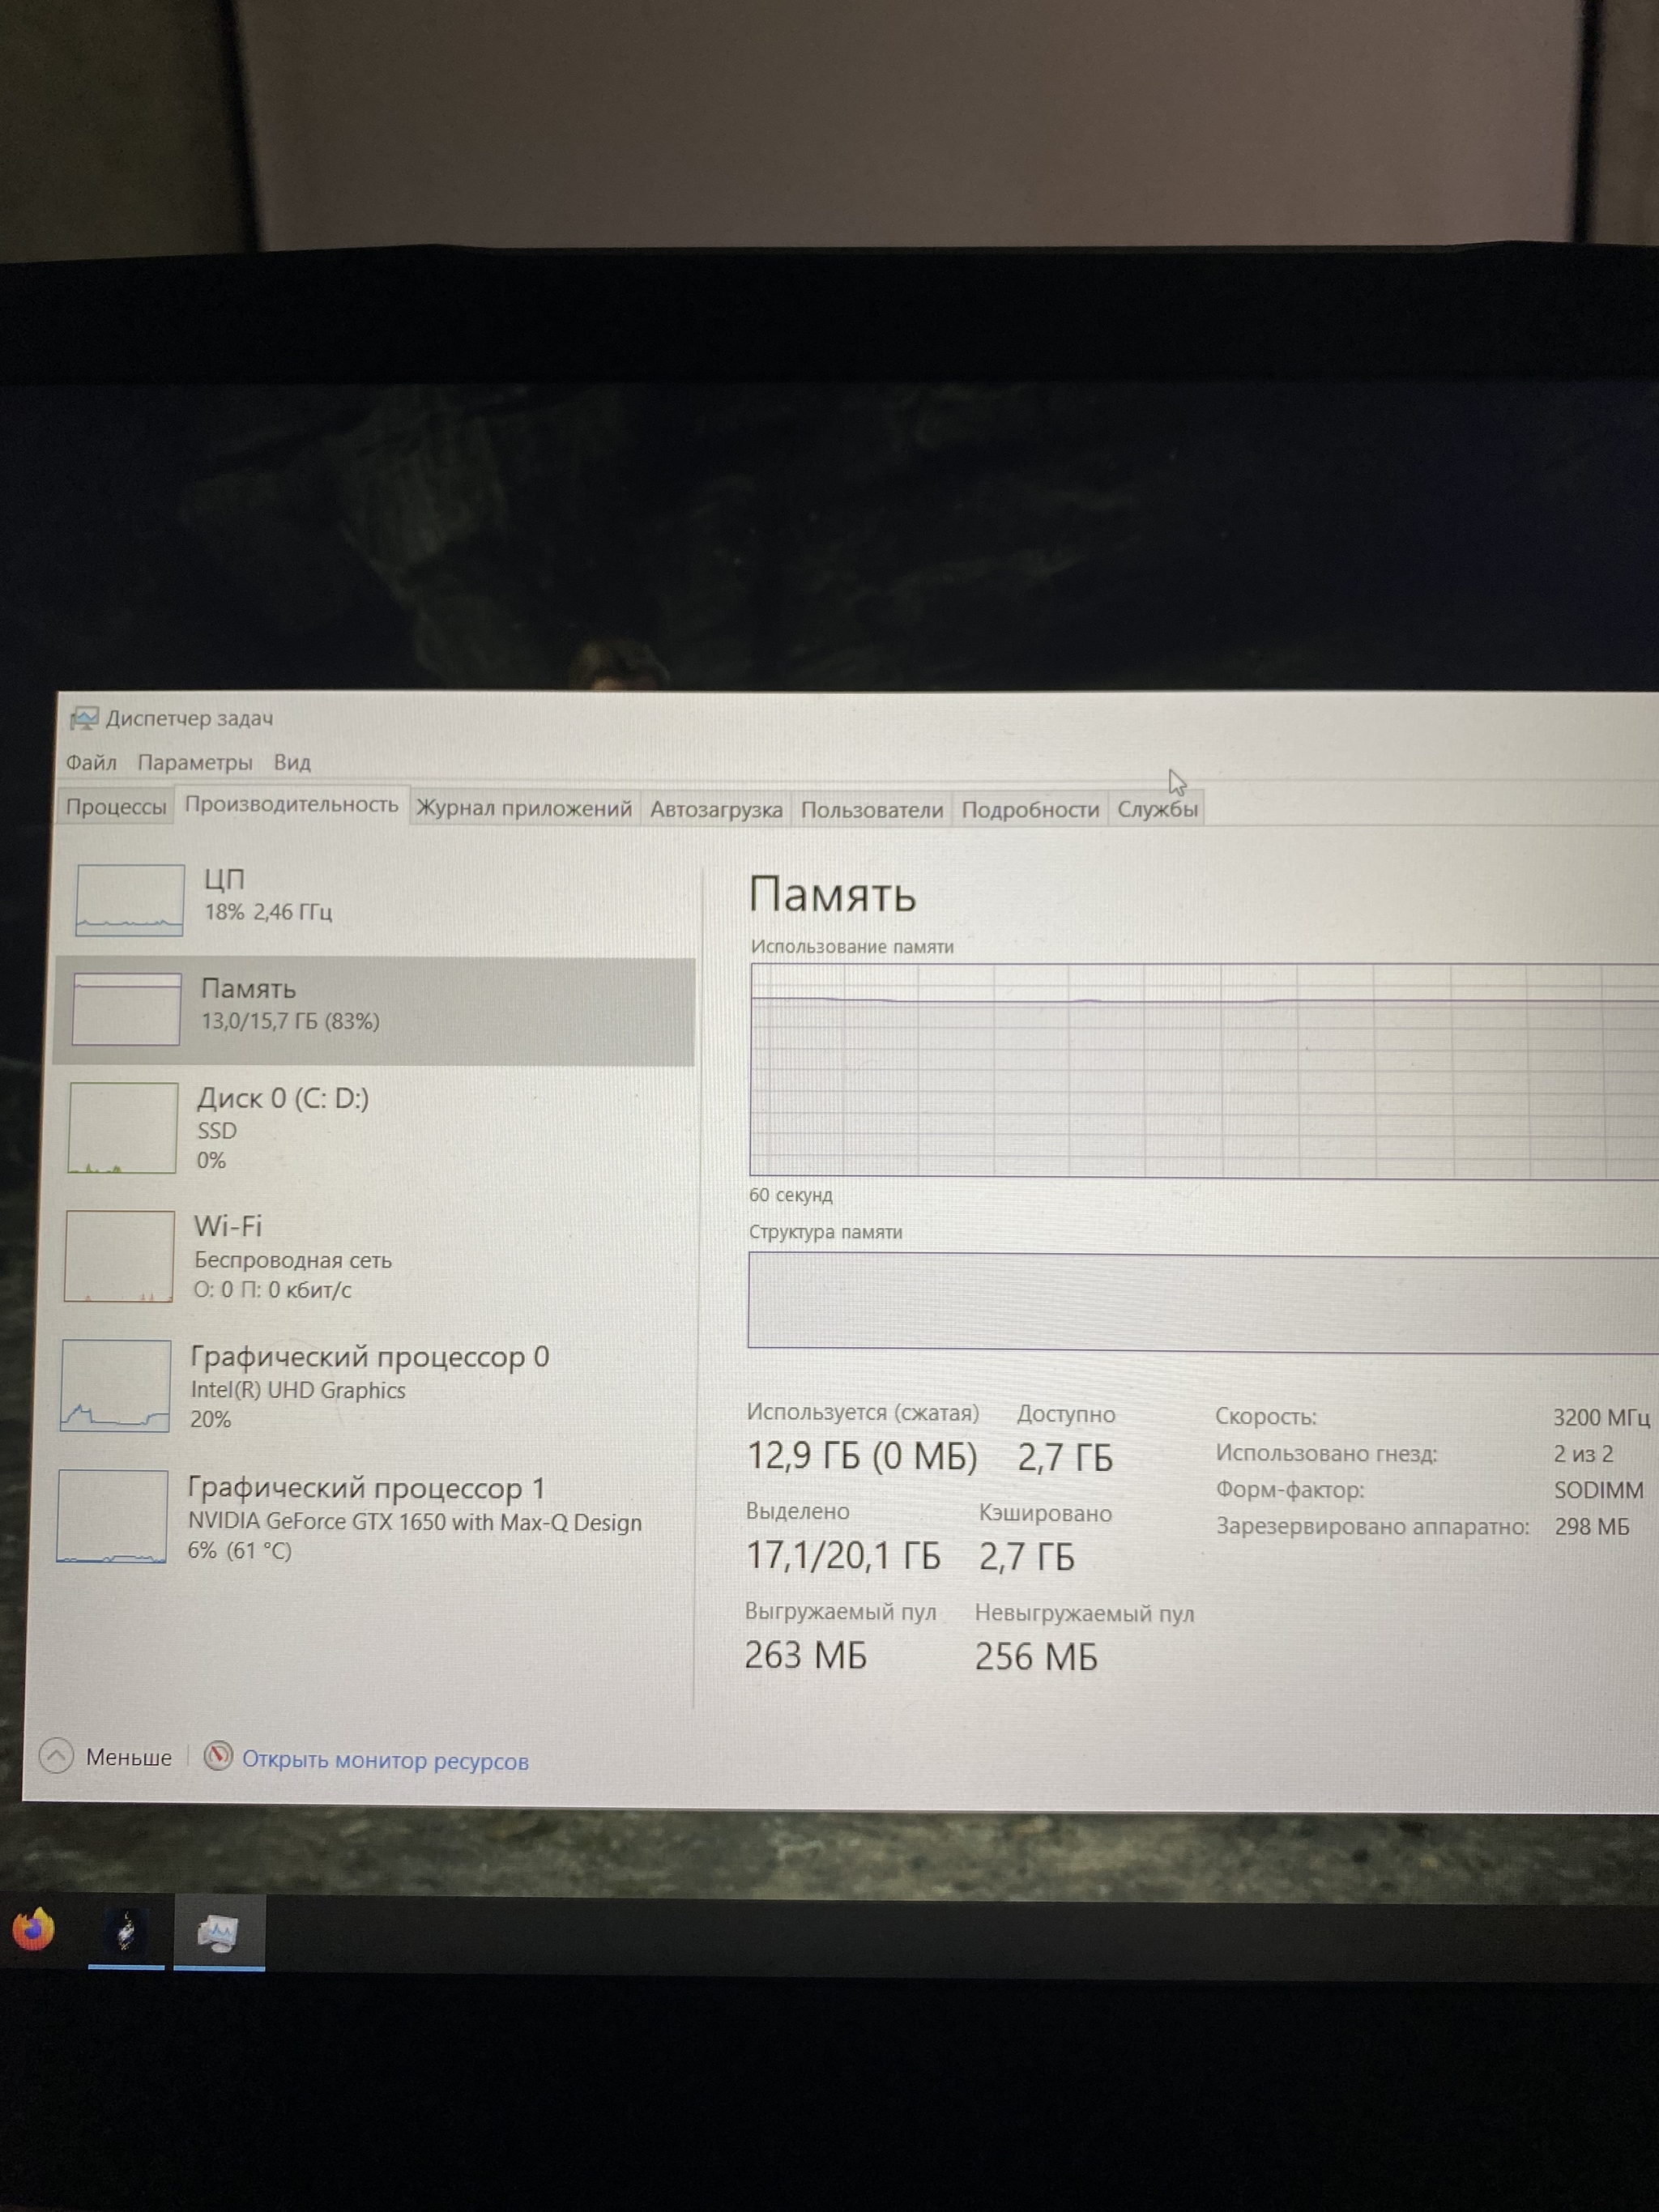
Task: Open Графический процессор 1 NVIDIA graph
Action: (x=113, y=1516)
